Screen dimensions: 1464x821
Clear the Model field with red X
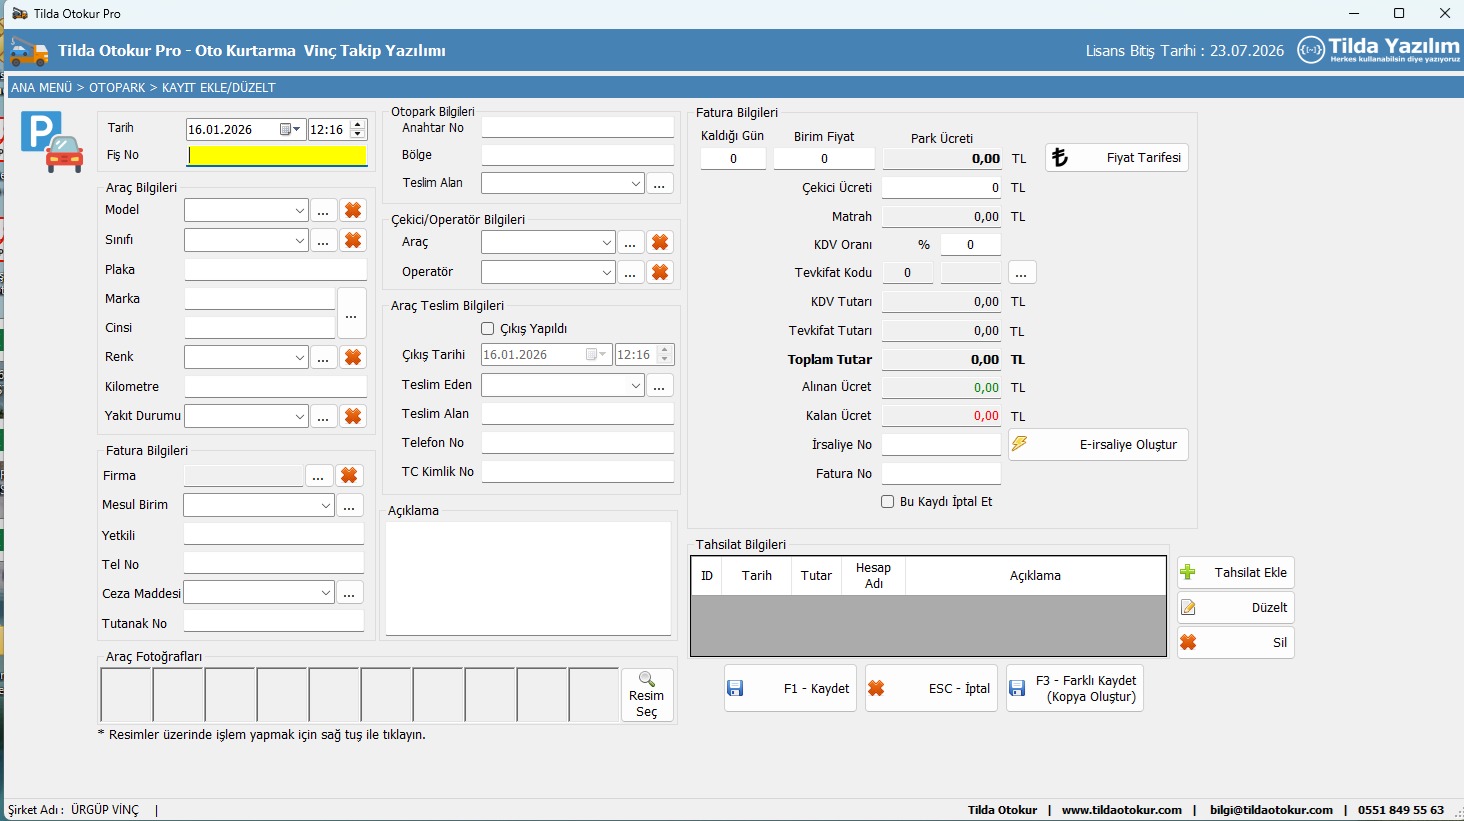click(x=352, y=210)
